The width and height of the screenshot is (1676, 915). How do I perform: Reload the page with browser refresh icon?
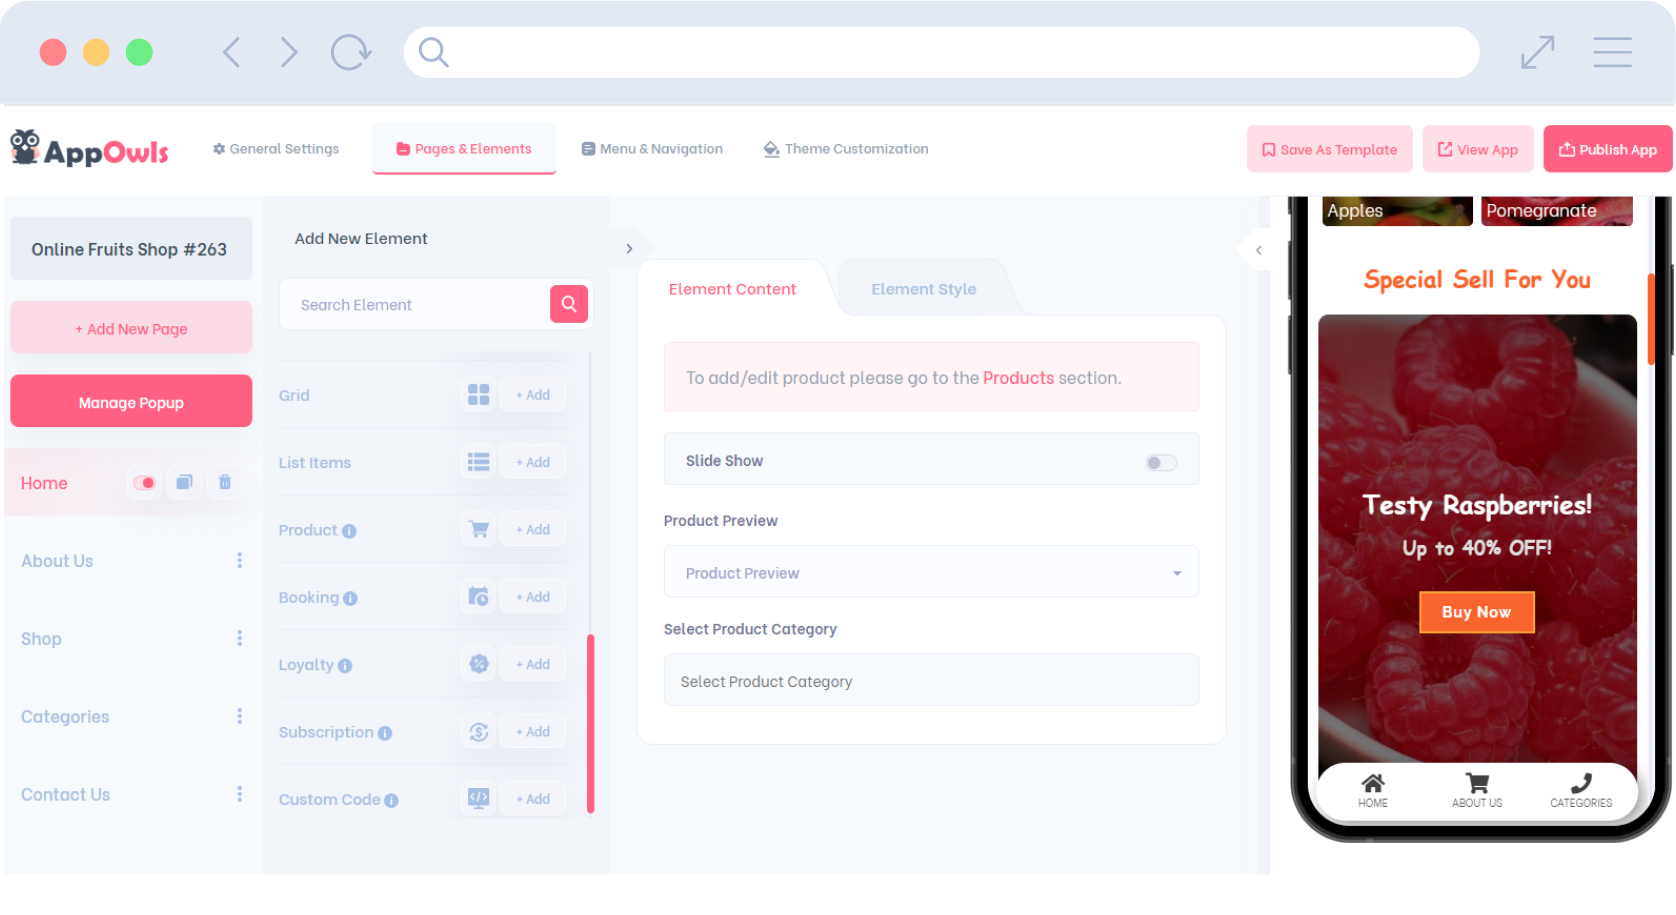coord(350,52)
